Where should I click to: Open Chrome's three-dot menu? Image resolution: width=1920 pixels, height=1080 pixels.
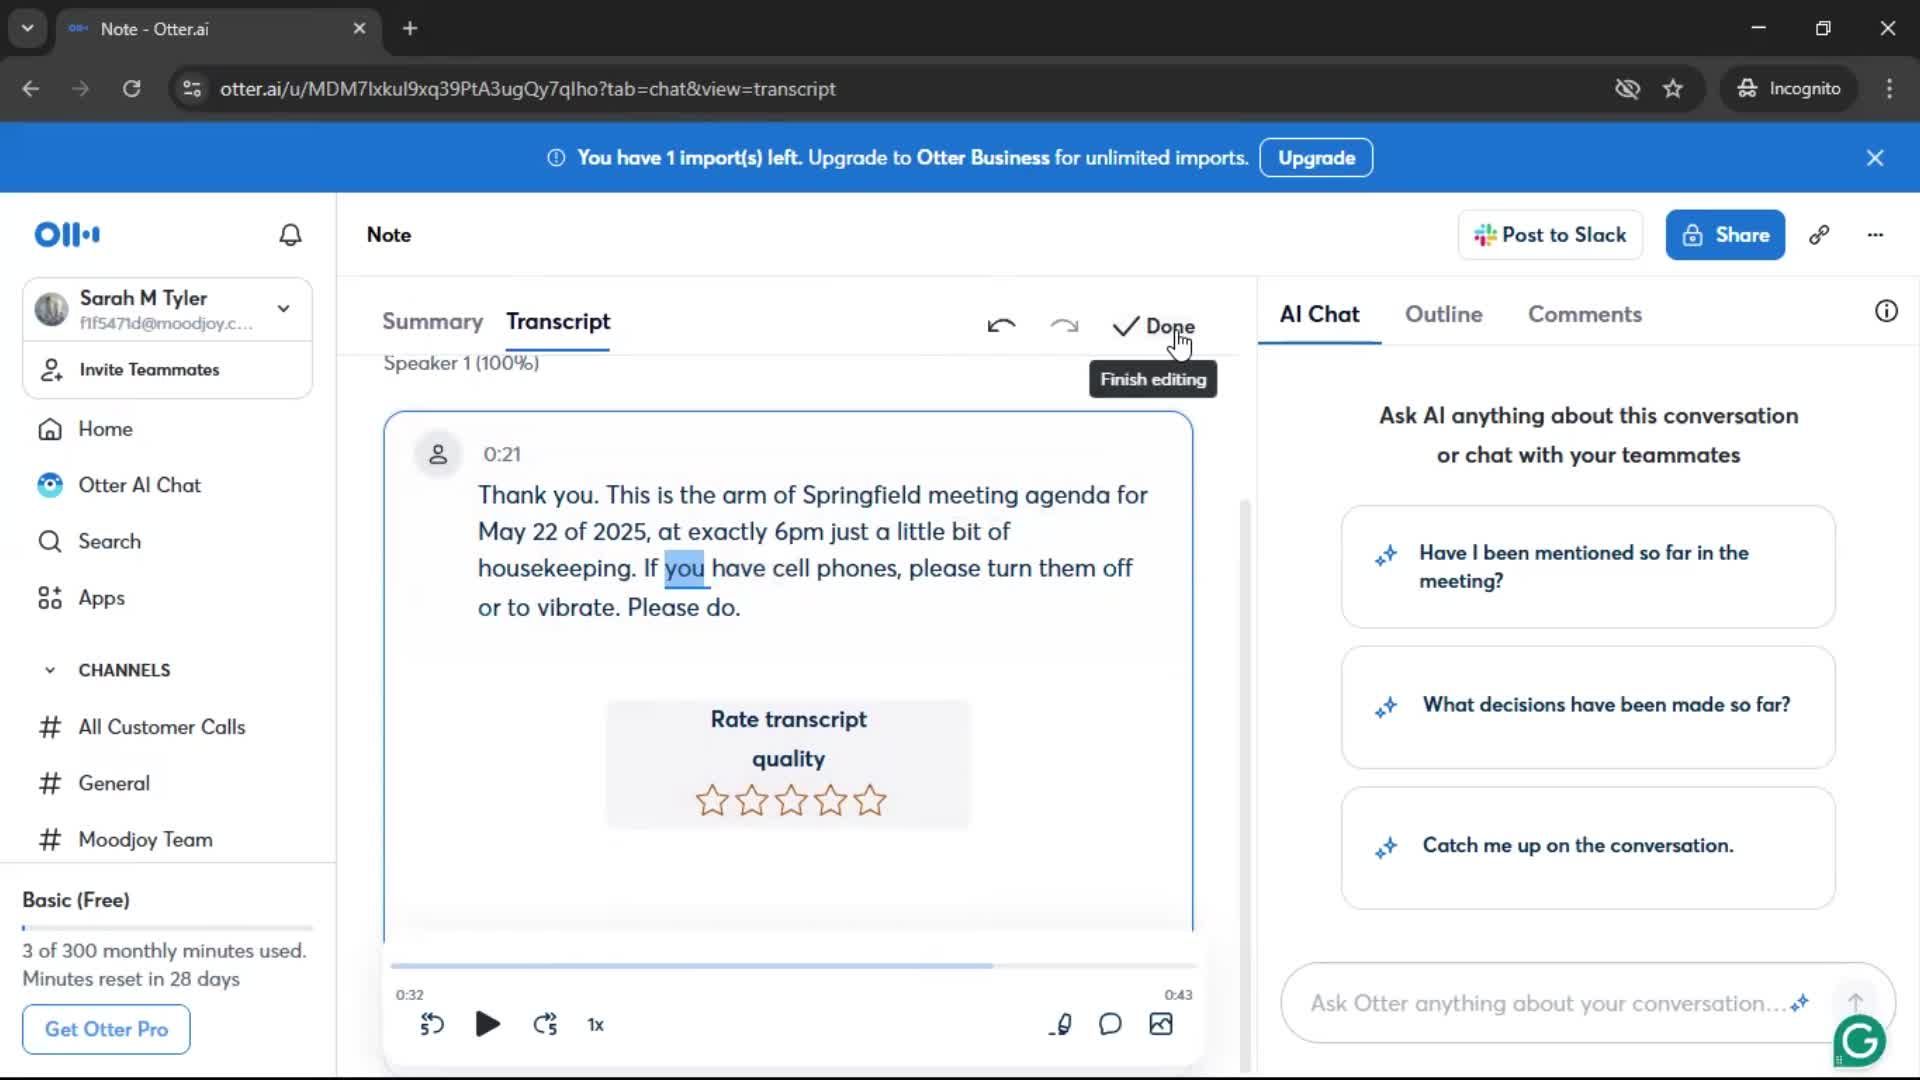(x=1889, y=89)
